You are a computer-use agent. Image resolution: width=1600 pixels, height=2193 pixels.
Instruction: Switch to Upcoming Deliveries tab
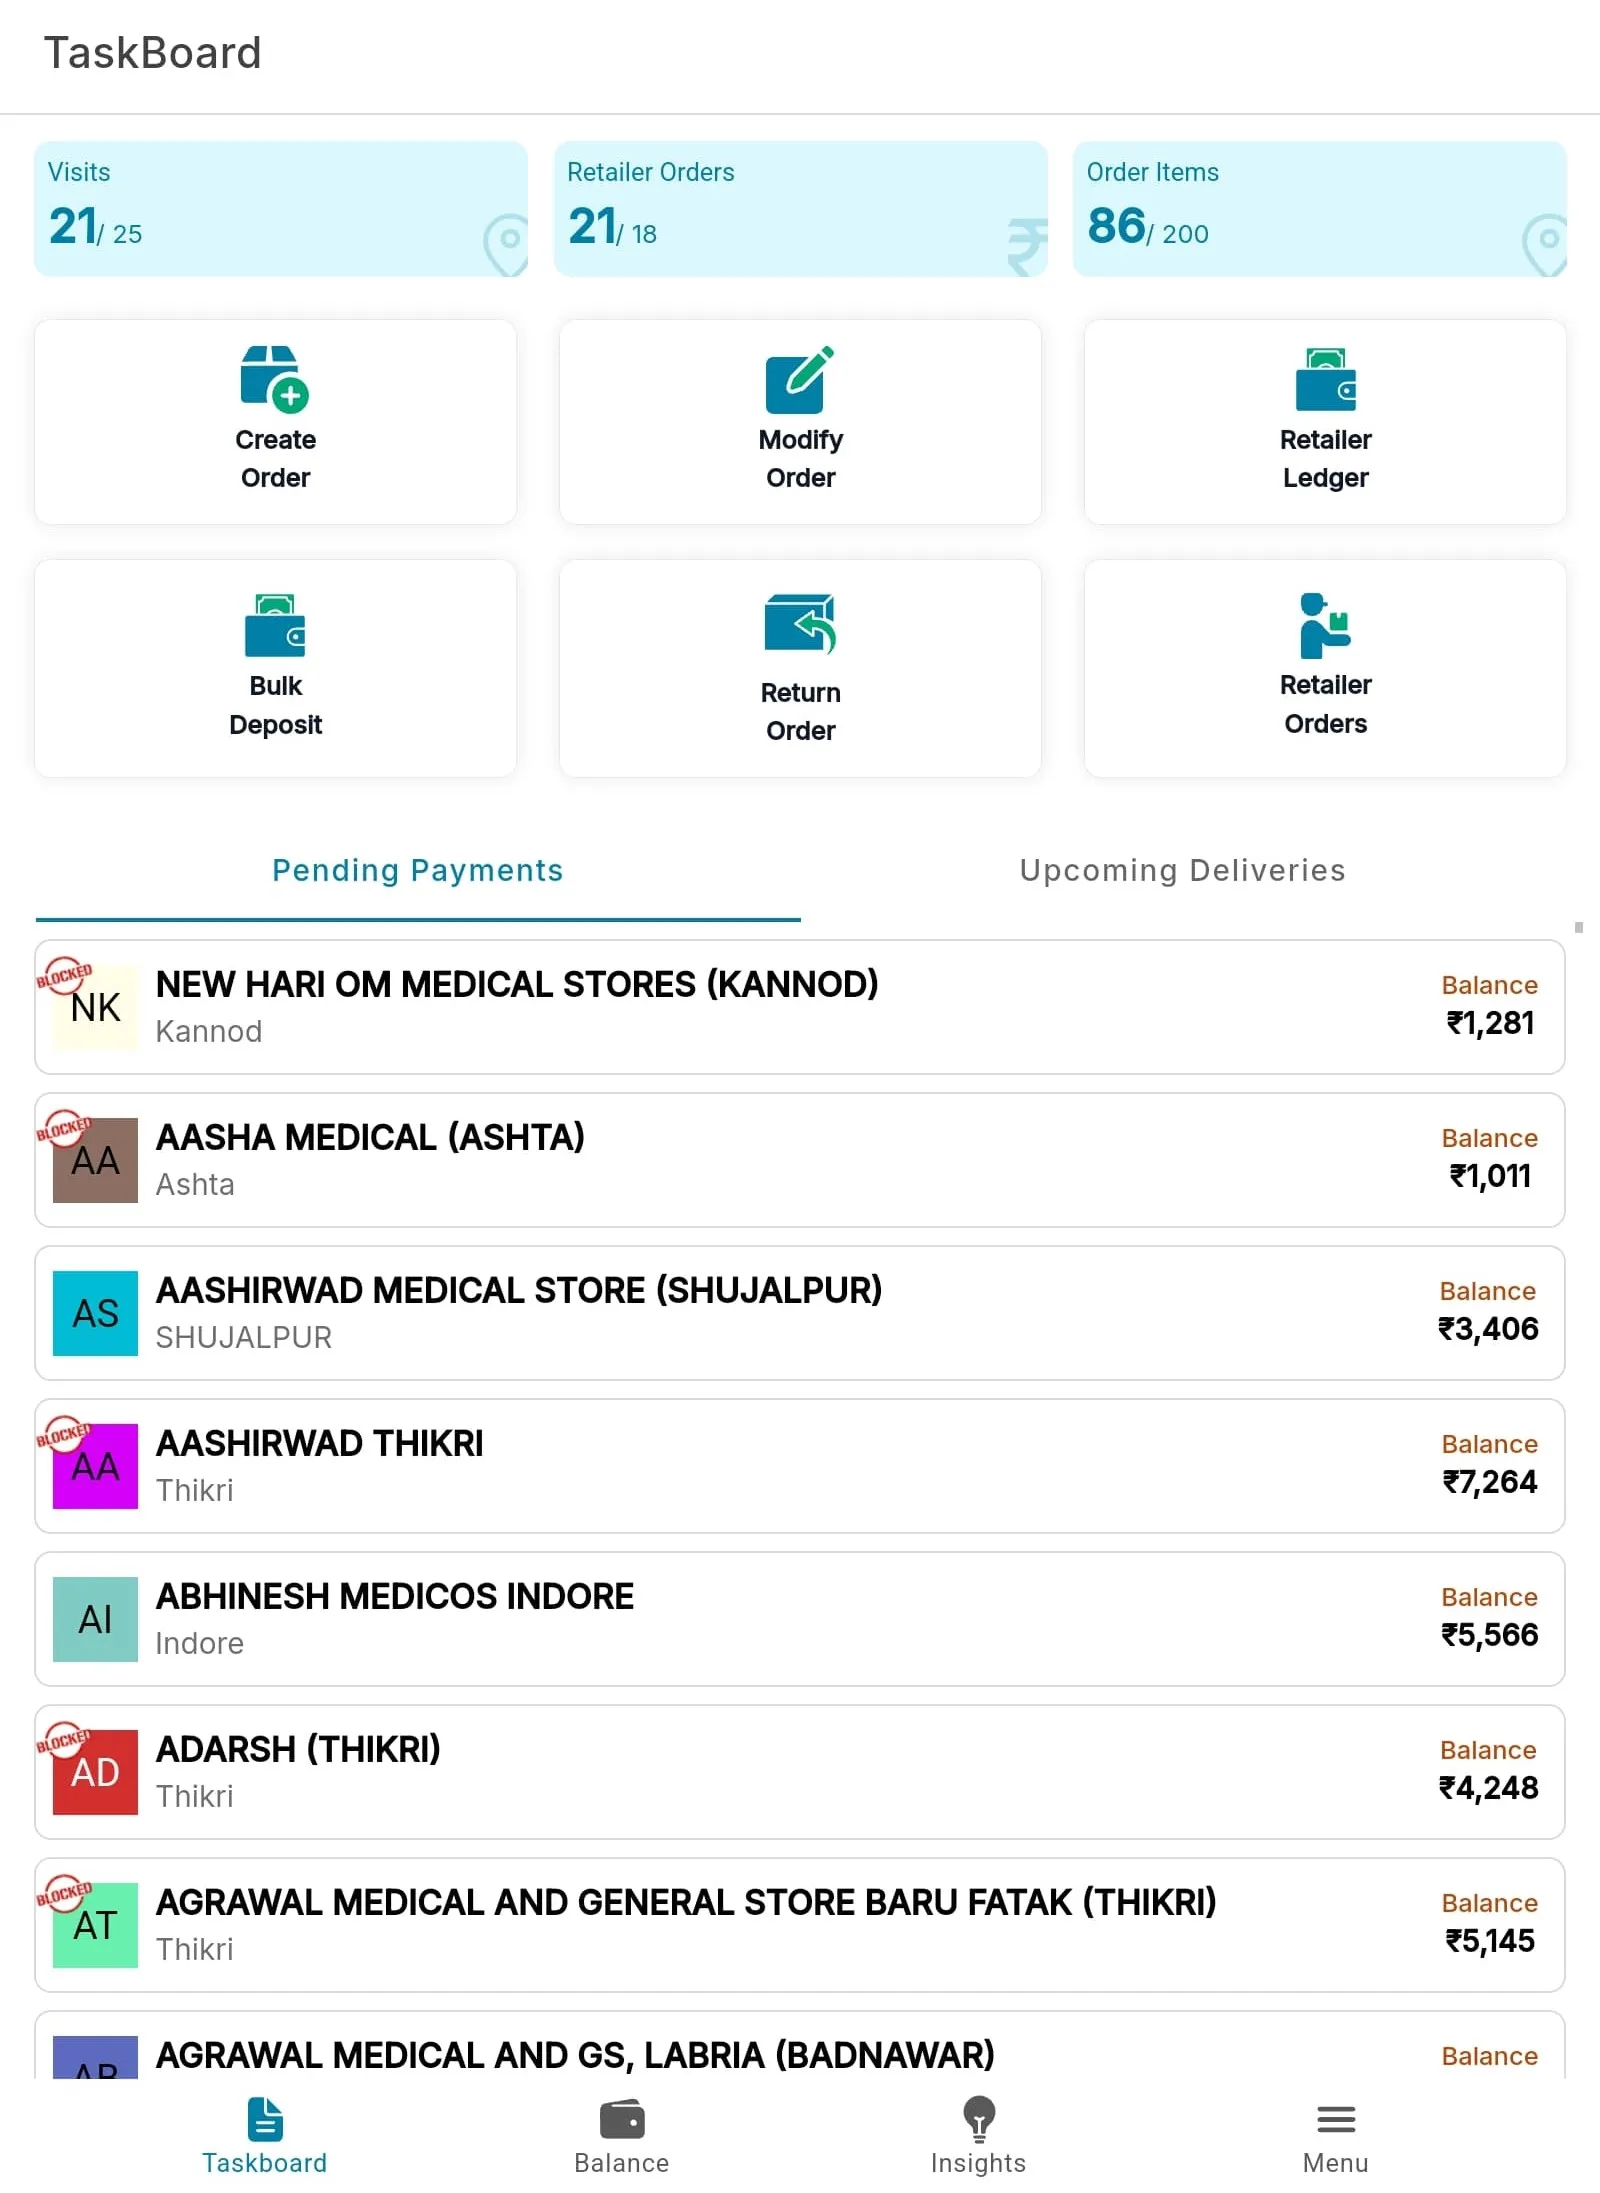coord(1182,870)
